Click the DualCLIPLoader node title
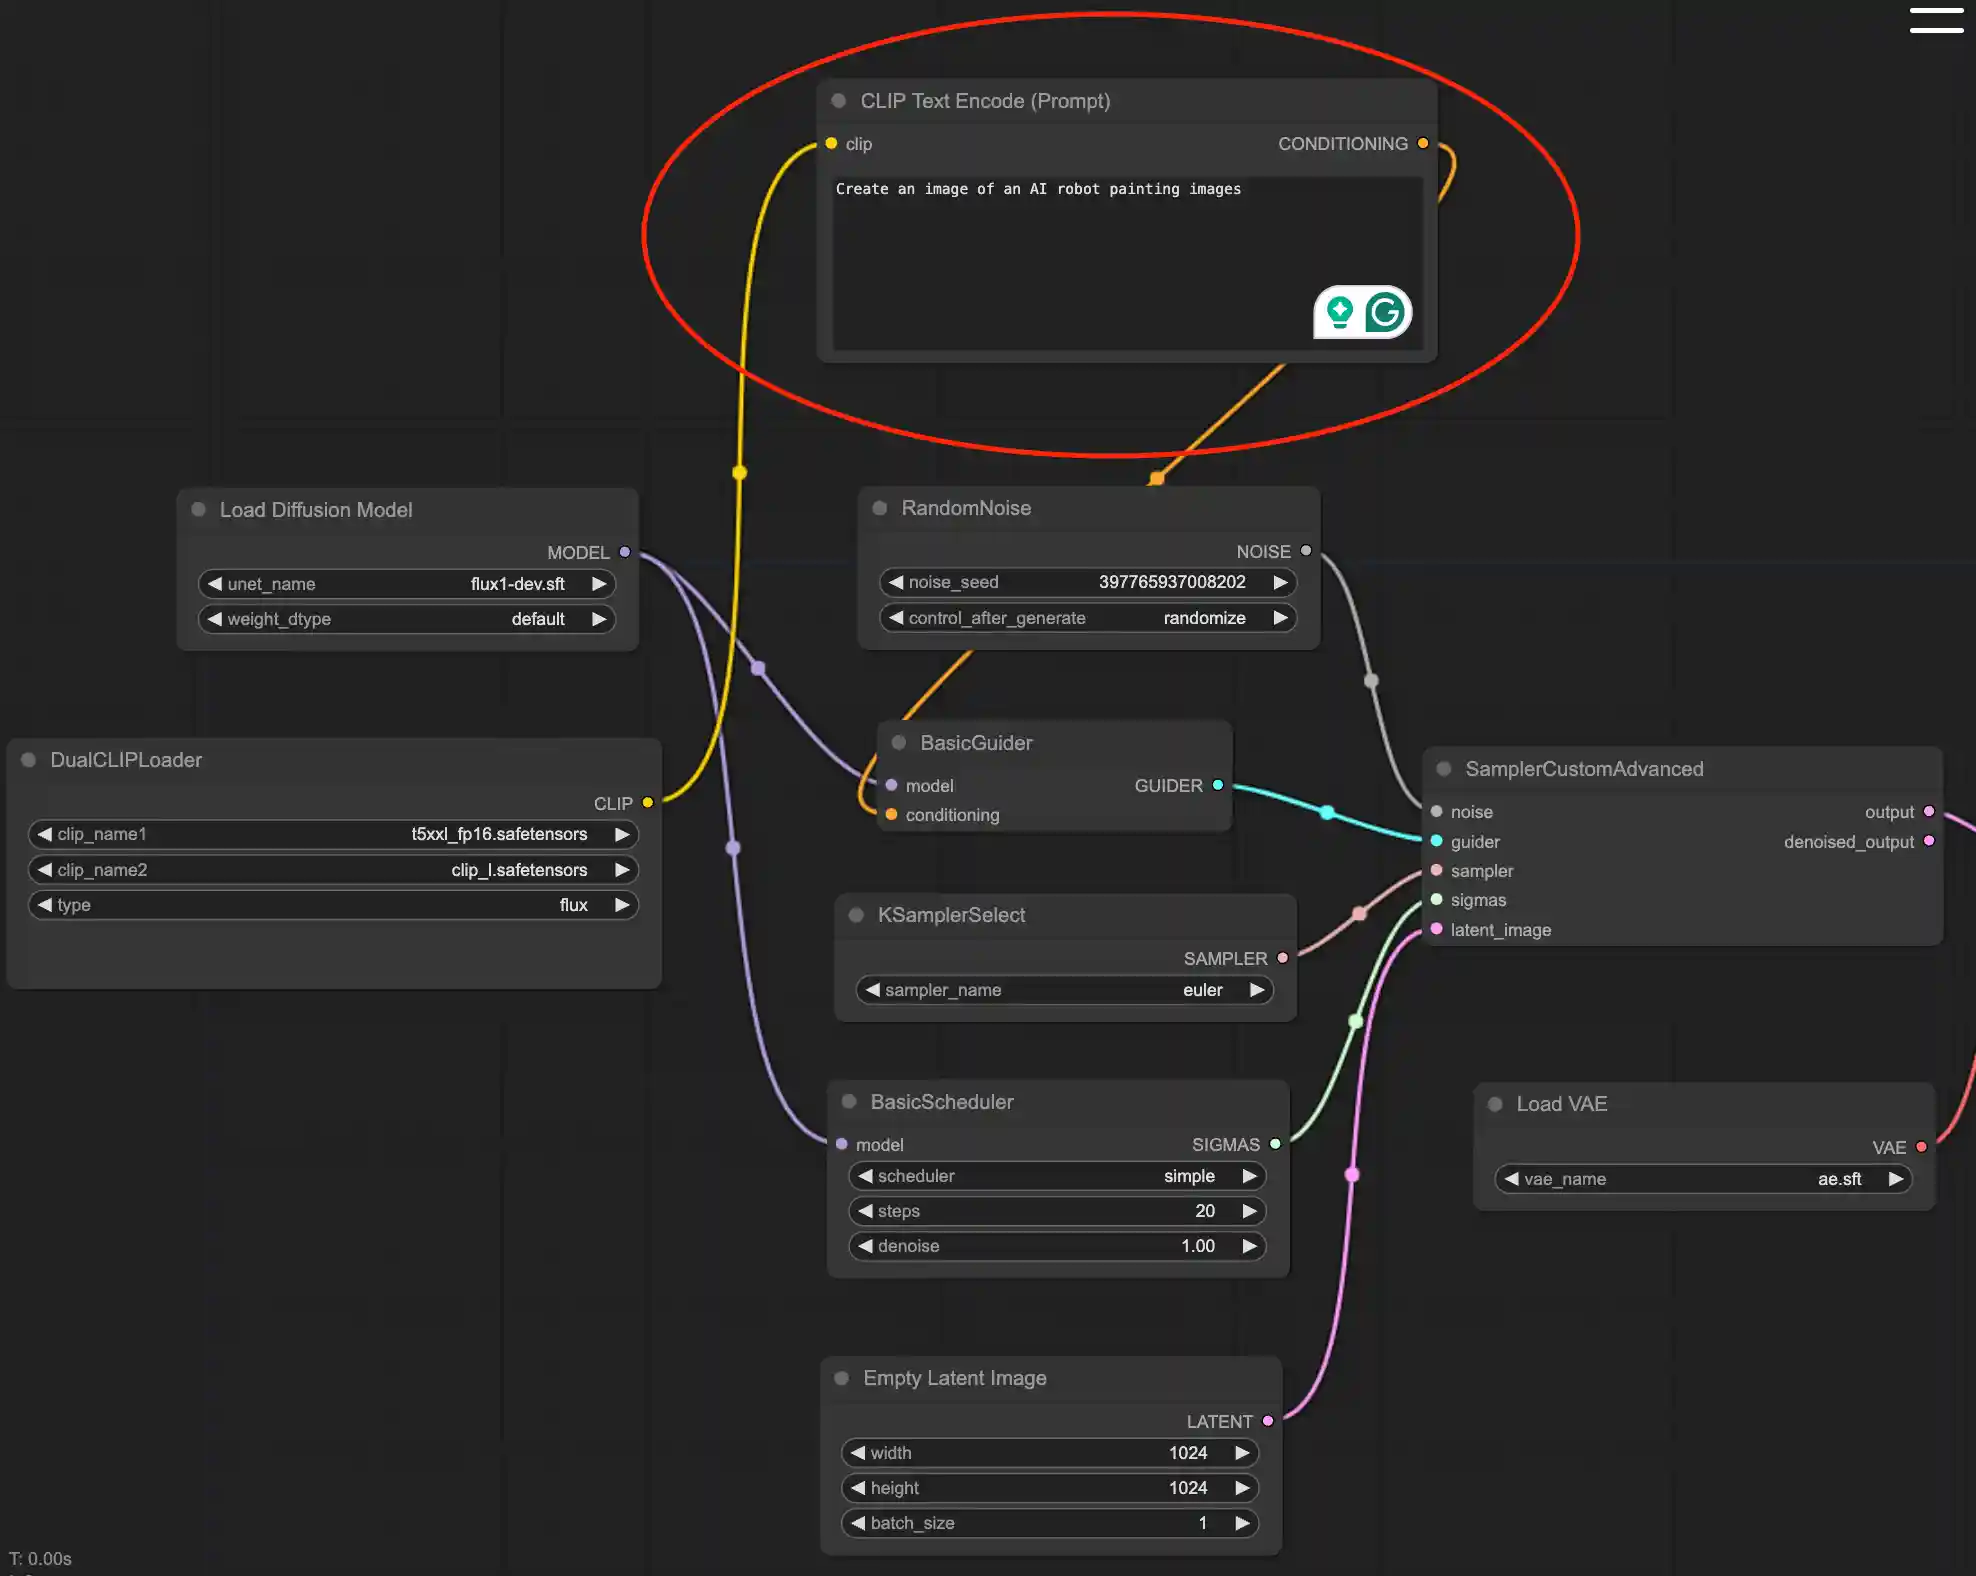This screenshot has height=1576, width=1976. click(x=126, y=760)
